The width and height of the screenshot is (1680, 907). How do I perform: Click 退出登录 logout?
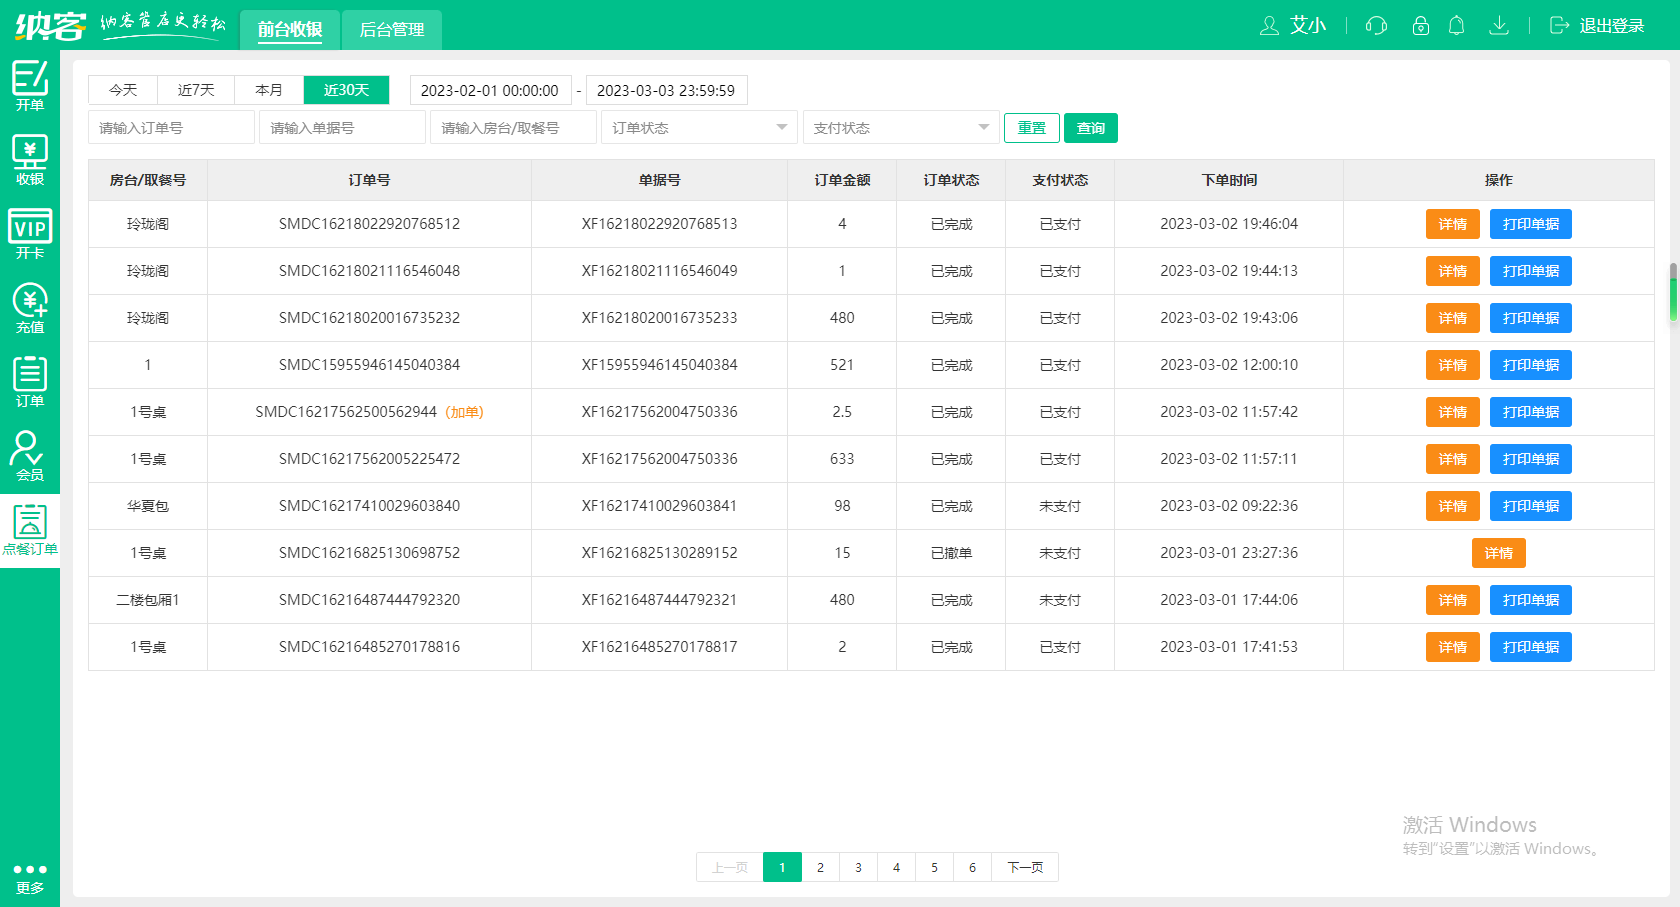(x=1597, y=25)
